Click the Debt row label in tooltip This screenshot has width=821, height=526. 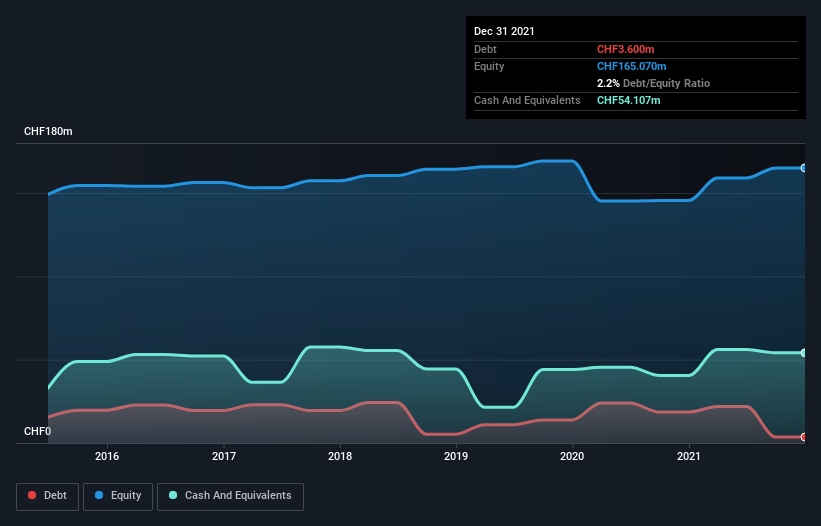[485, 49]
